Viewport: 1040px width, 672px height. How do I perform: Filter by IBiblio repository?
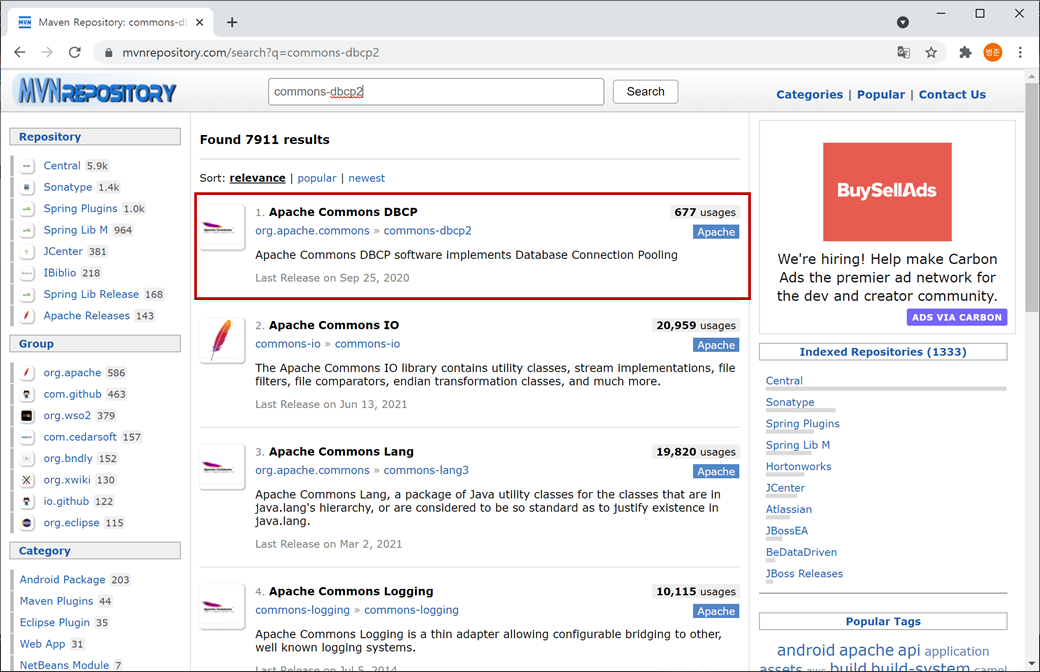pos(60,273)
